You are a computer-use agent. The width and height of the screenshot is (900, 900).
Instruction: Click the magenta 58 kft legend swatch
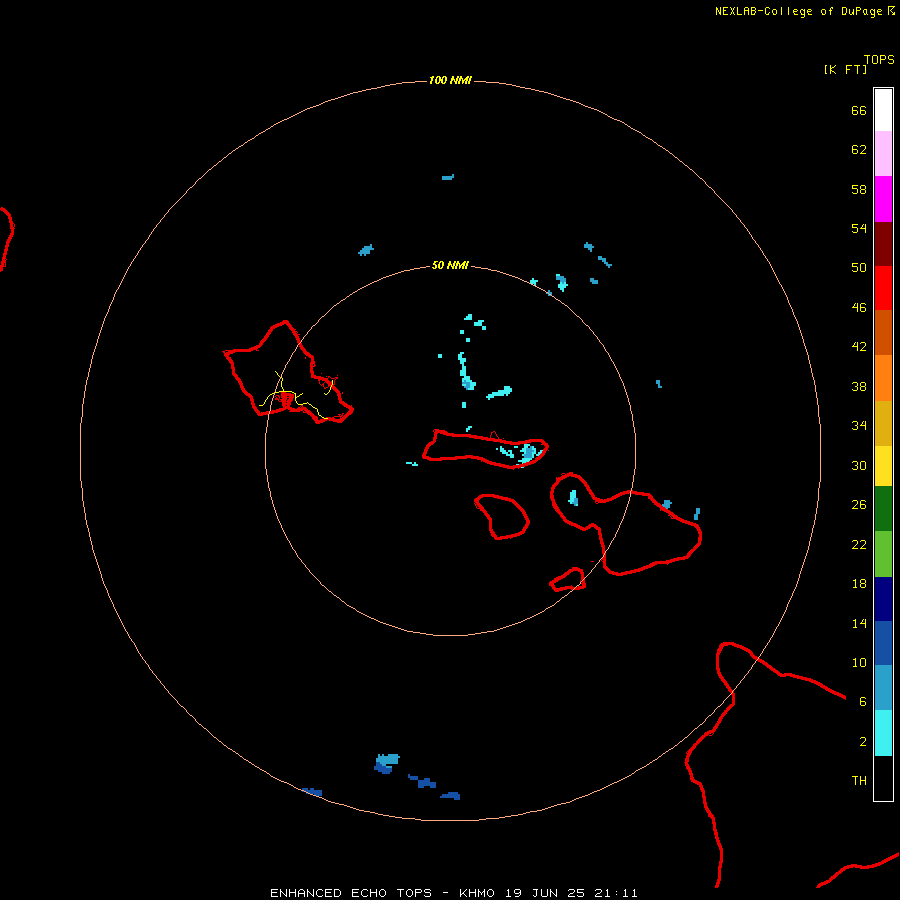click(883, 199)
